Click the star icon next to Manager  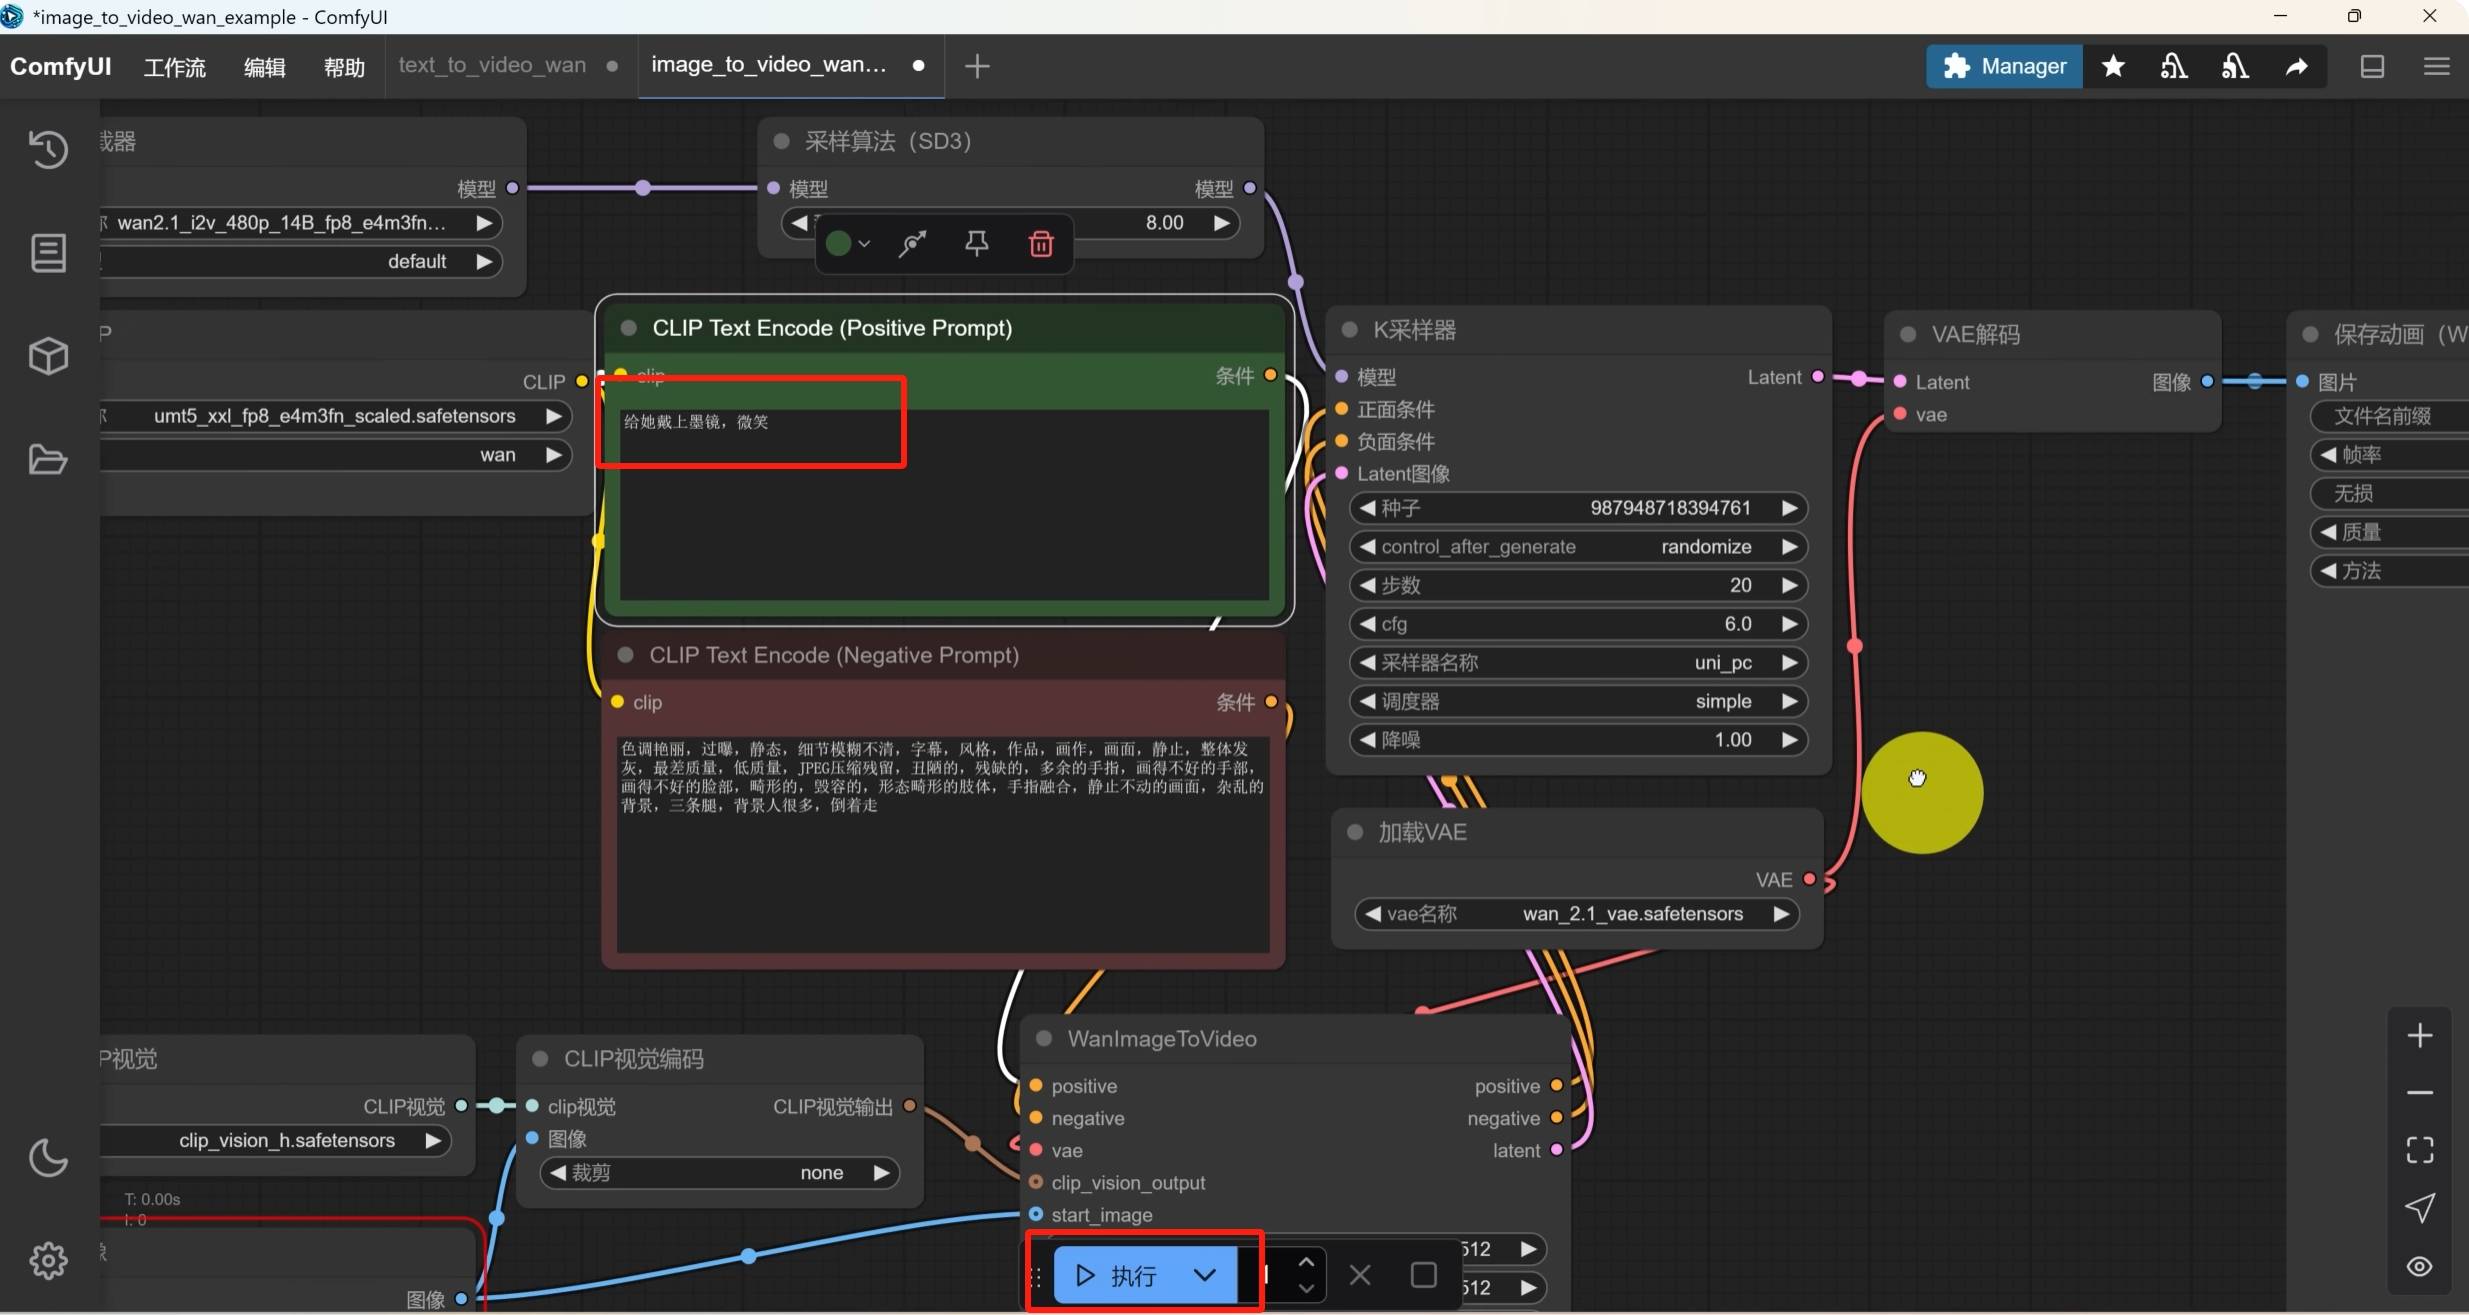click(2113, 66)
